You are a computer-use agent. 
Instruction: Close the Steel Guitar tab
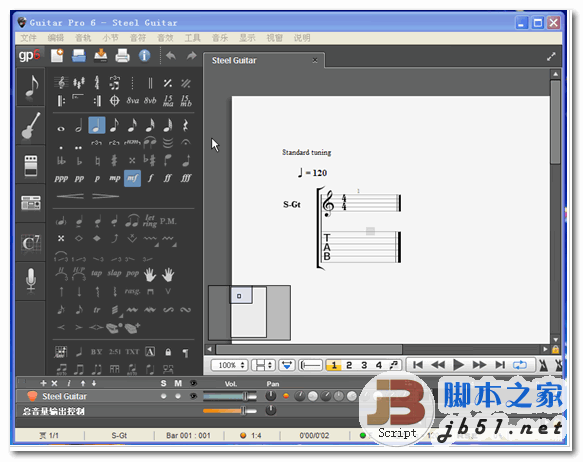[x=315, y=60]
